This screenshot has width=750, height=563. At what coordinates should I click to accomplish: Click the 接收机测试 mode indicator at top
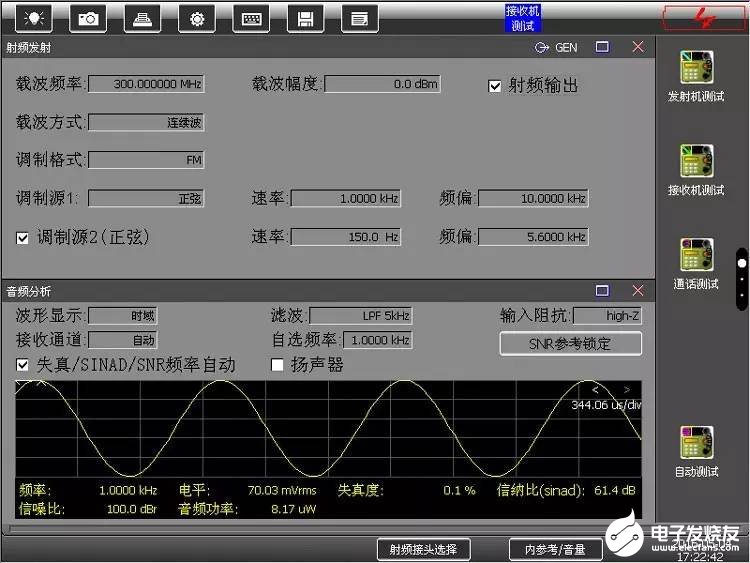(523, 18)
